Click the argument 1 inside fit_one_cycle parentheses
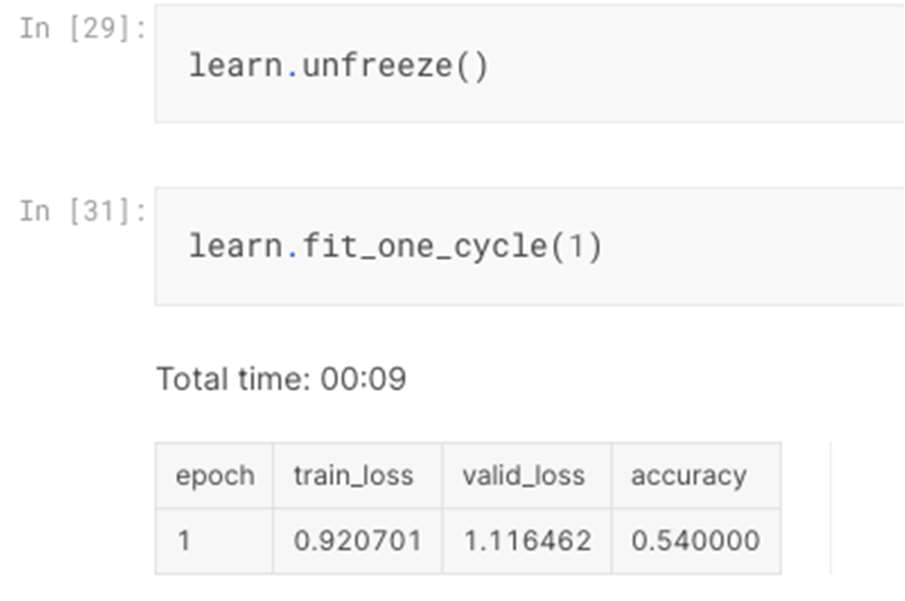The image size is (905, 601). pos(577,246)
